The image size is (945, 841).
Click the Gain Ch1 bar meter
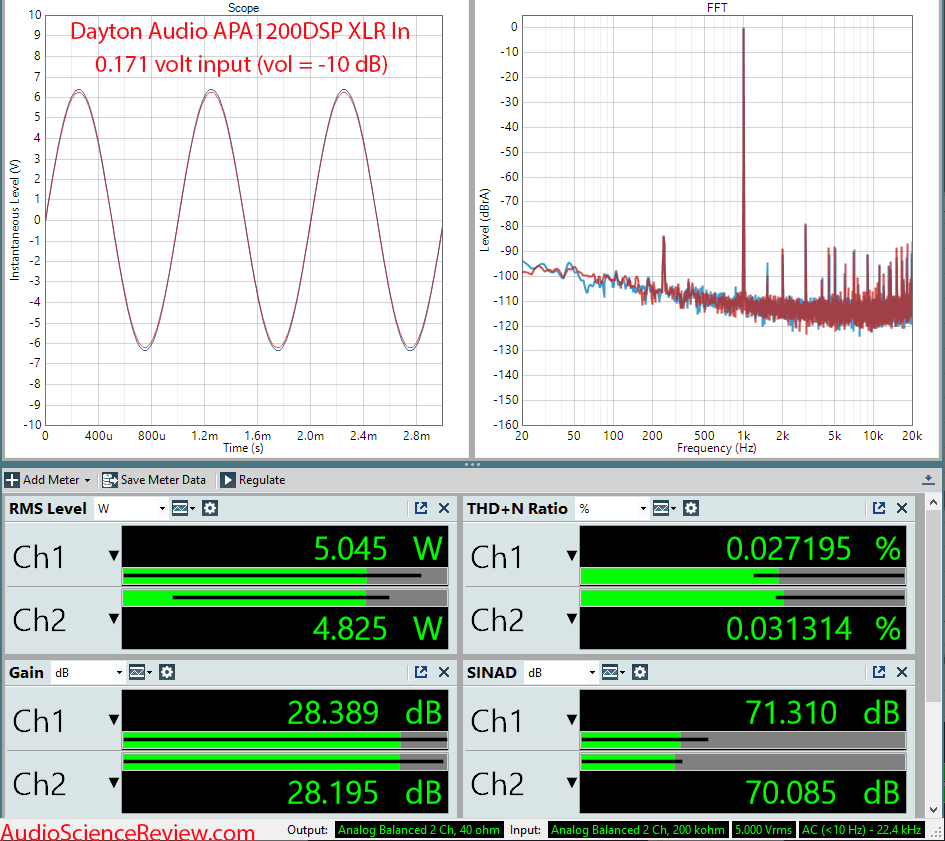coord(285,740)
